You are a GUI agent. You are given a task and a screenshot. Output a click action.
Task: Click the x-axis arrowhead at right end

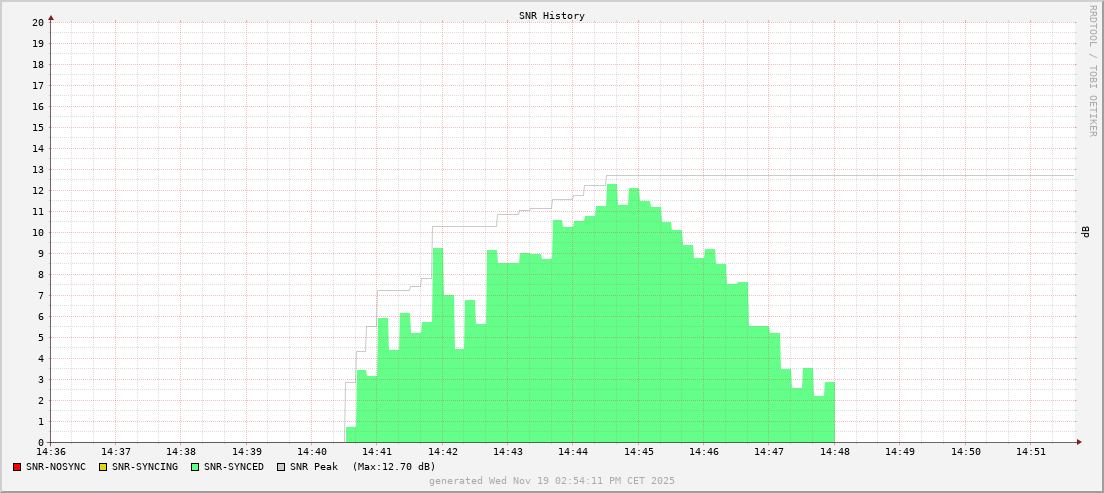point(1078,442)
